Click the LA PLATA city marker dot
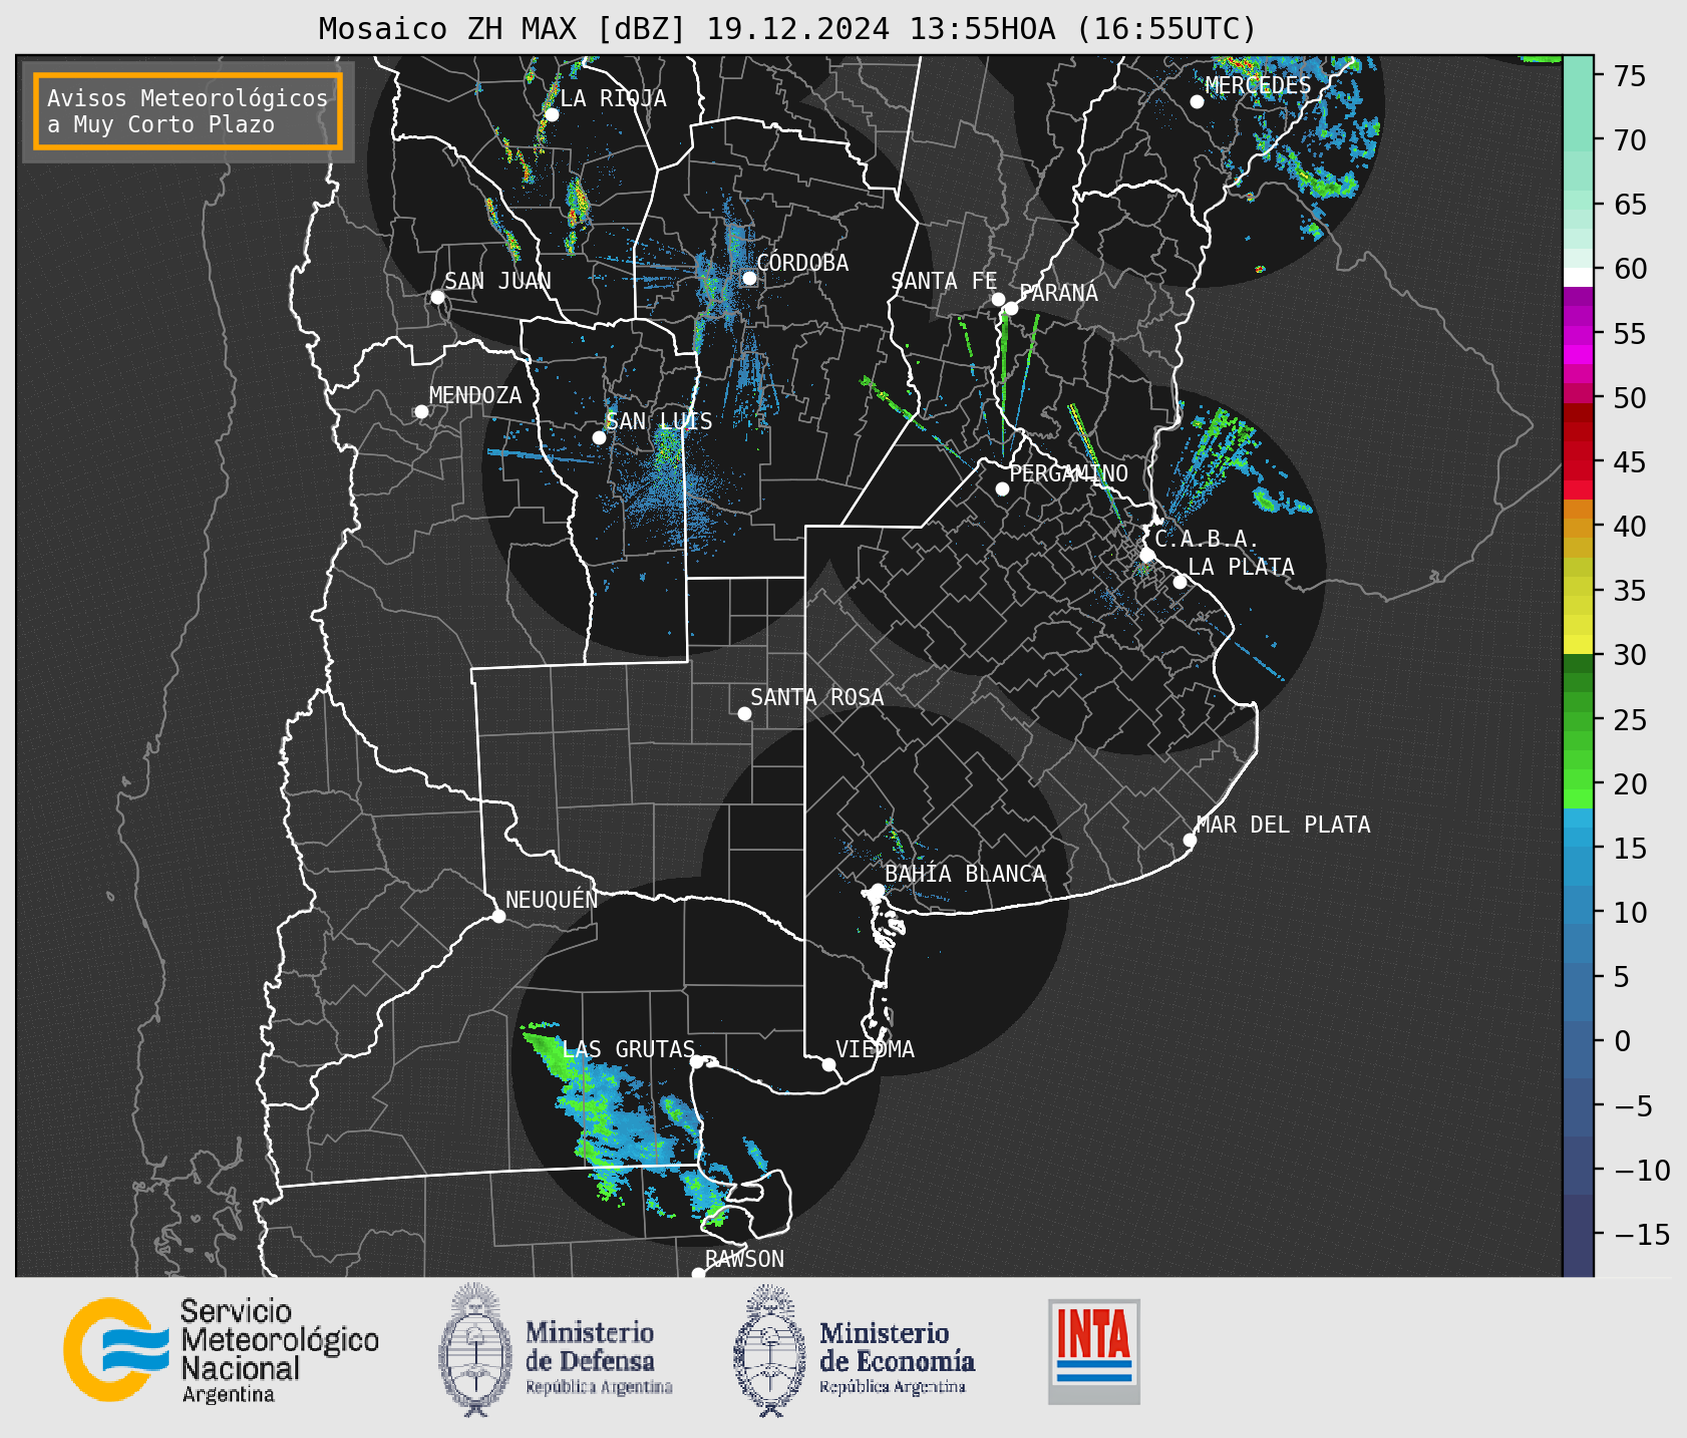This screenshot has width=1687, height=1438. [x=1180, y=582]
